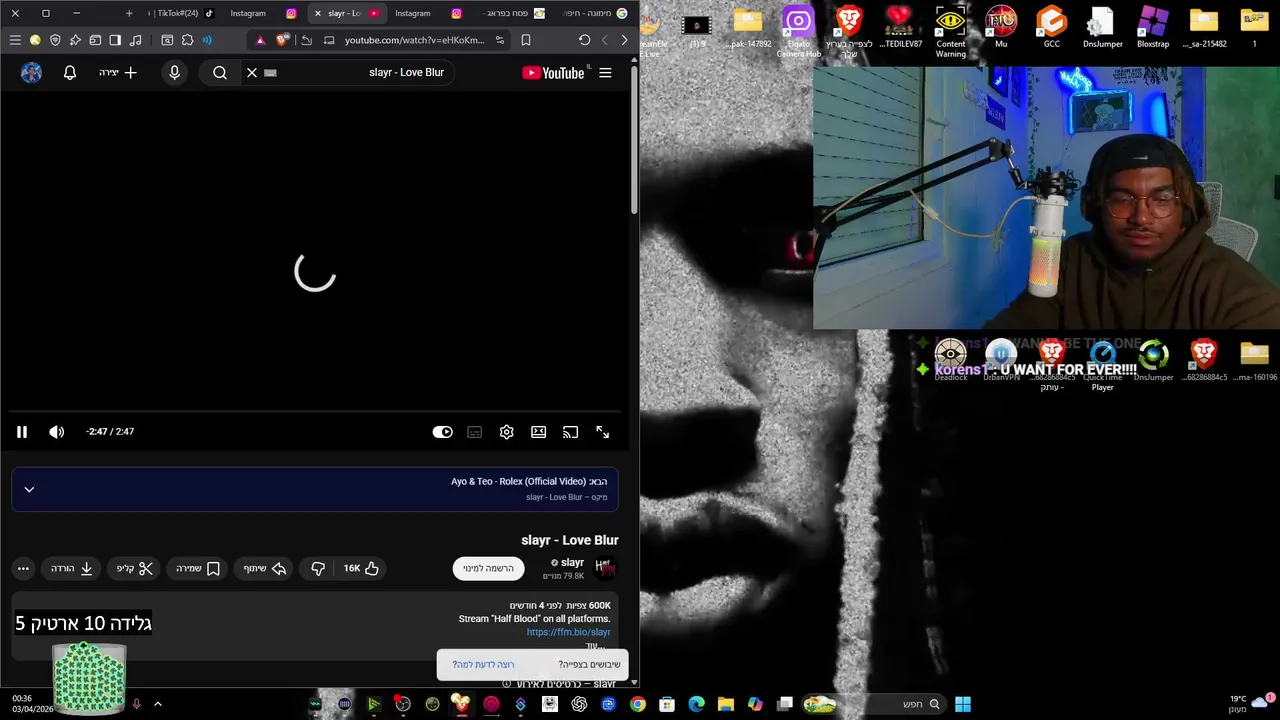Screen dimensions: 1280x720
Task: Open YouTube notifications bell
Action: 70,72
